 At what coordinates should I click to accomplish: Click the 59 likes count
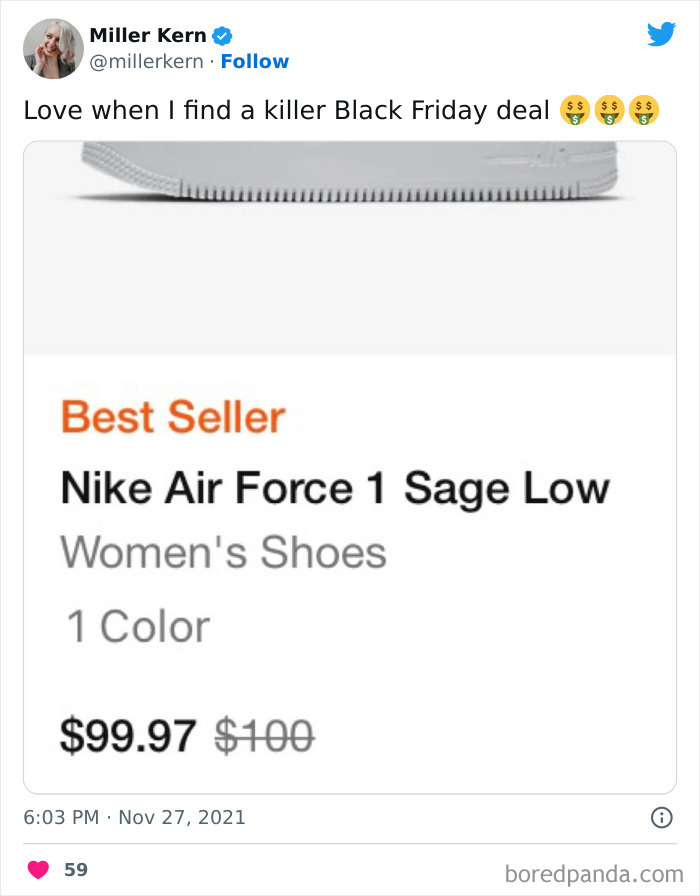coord(76,869)
